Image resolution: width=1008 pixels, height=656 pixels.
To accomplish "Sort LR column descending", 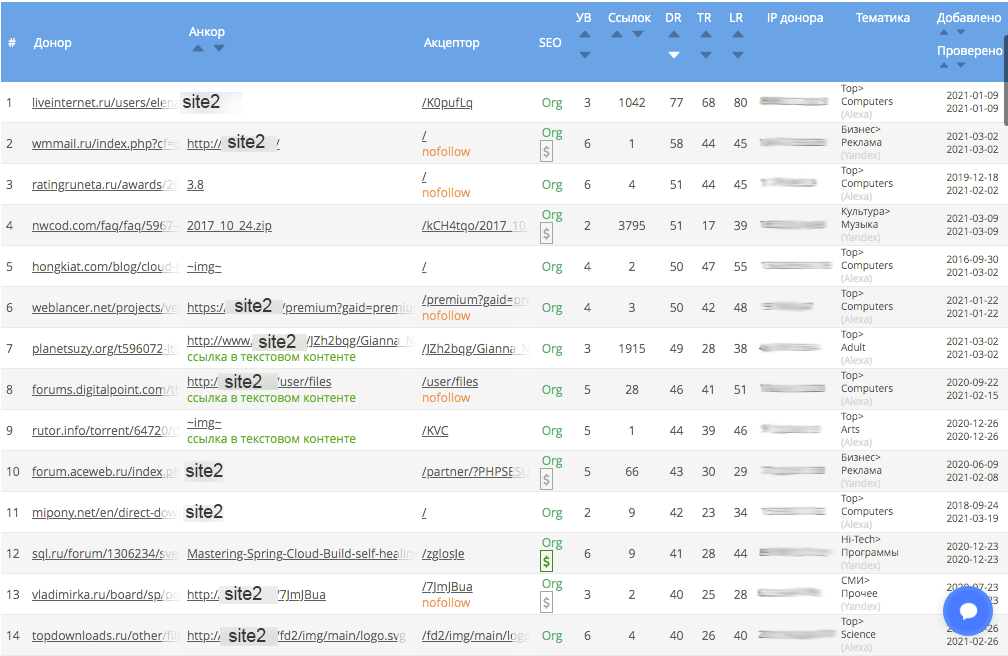I will point(738,55).
